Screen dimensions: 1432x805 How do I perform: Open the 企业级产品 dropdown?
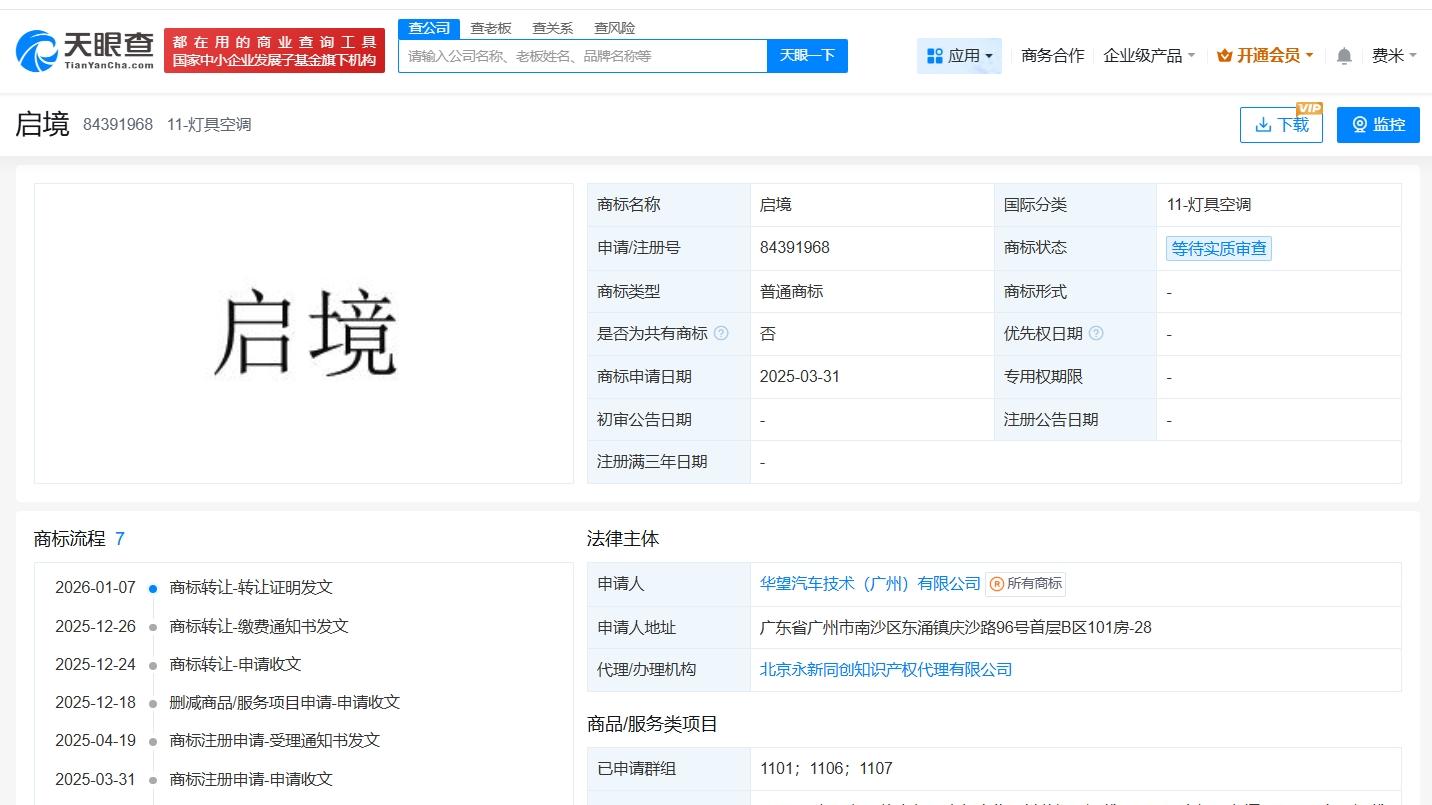(1145, 57)
